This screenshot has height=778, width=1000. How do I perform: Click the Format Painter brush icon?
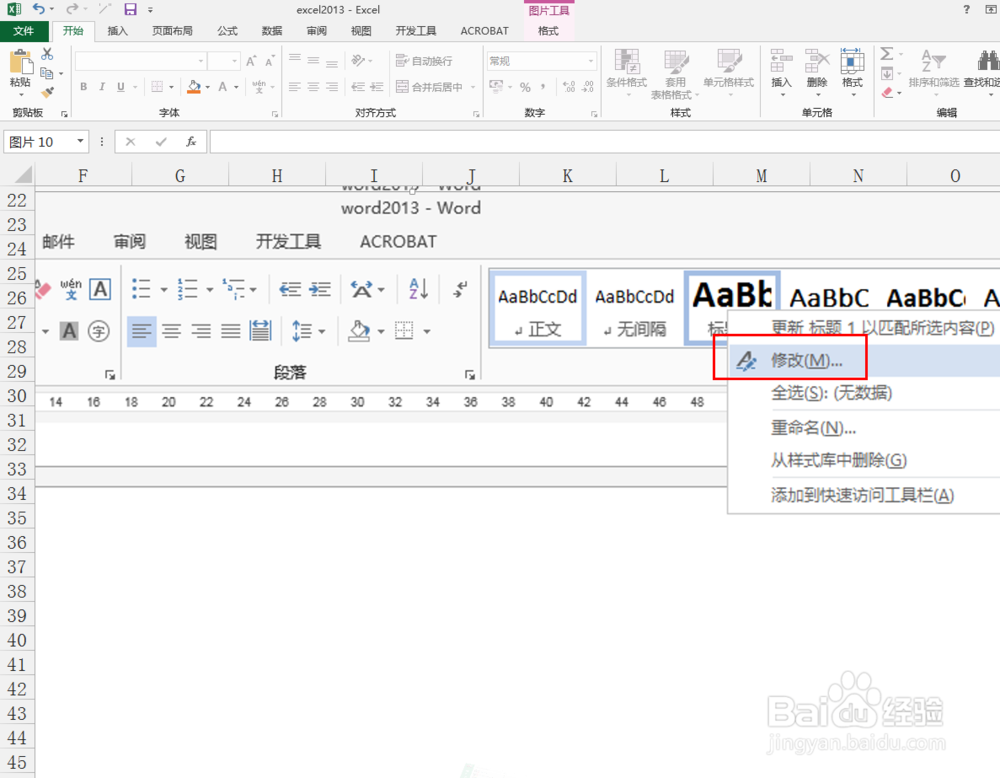coord(47,92)
